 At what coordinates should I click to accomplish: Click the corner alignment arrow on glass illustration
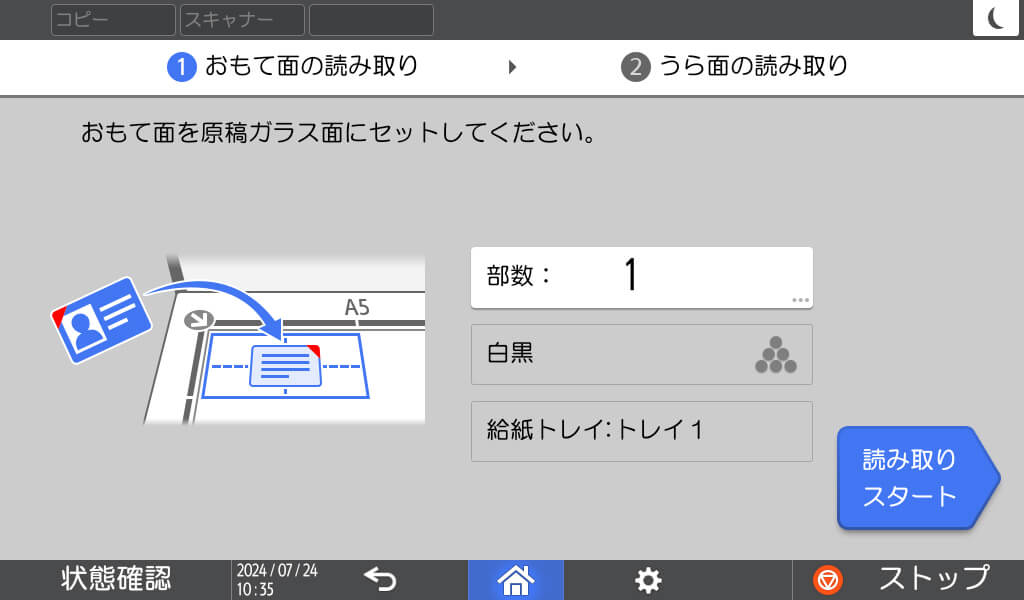(199, 320)
